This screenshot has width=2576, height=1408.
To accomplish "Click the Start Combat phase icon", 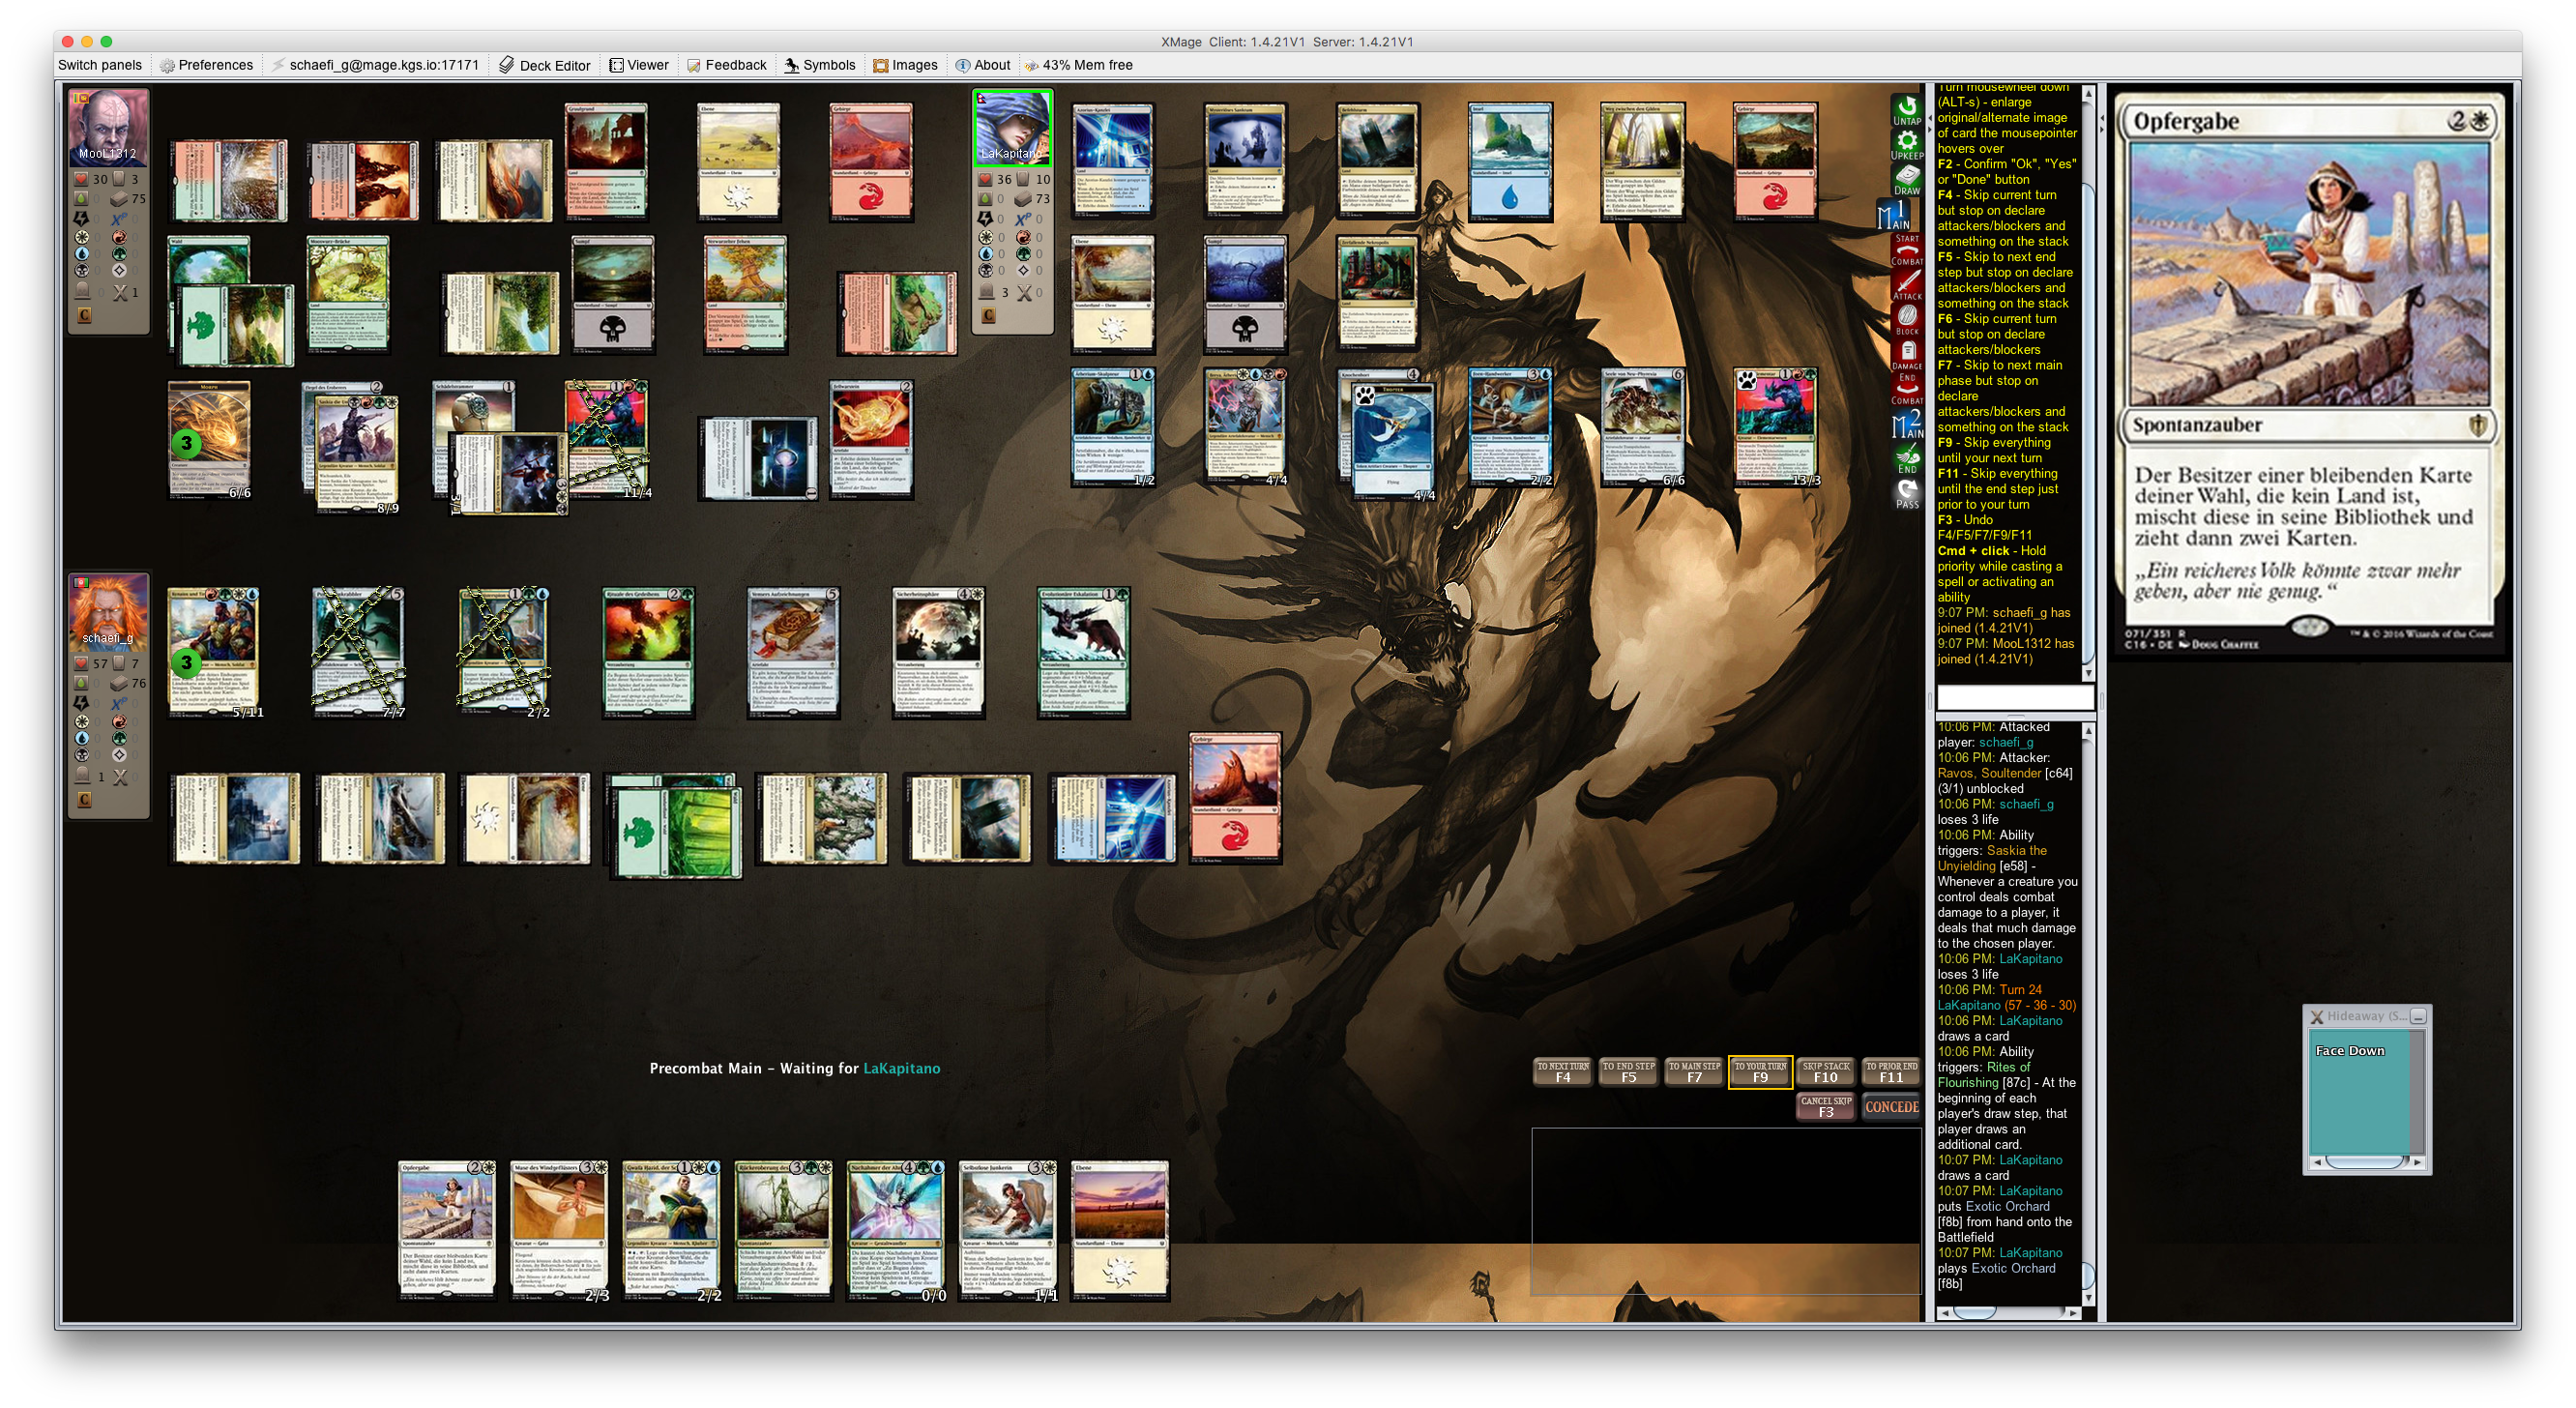I will tap(1906, 251).
